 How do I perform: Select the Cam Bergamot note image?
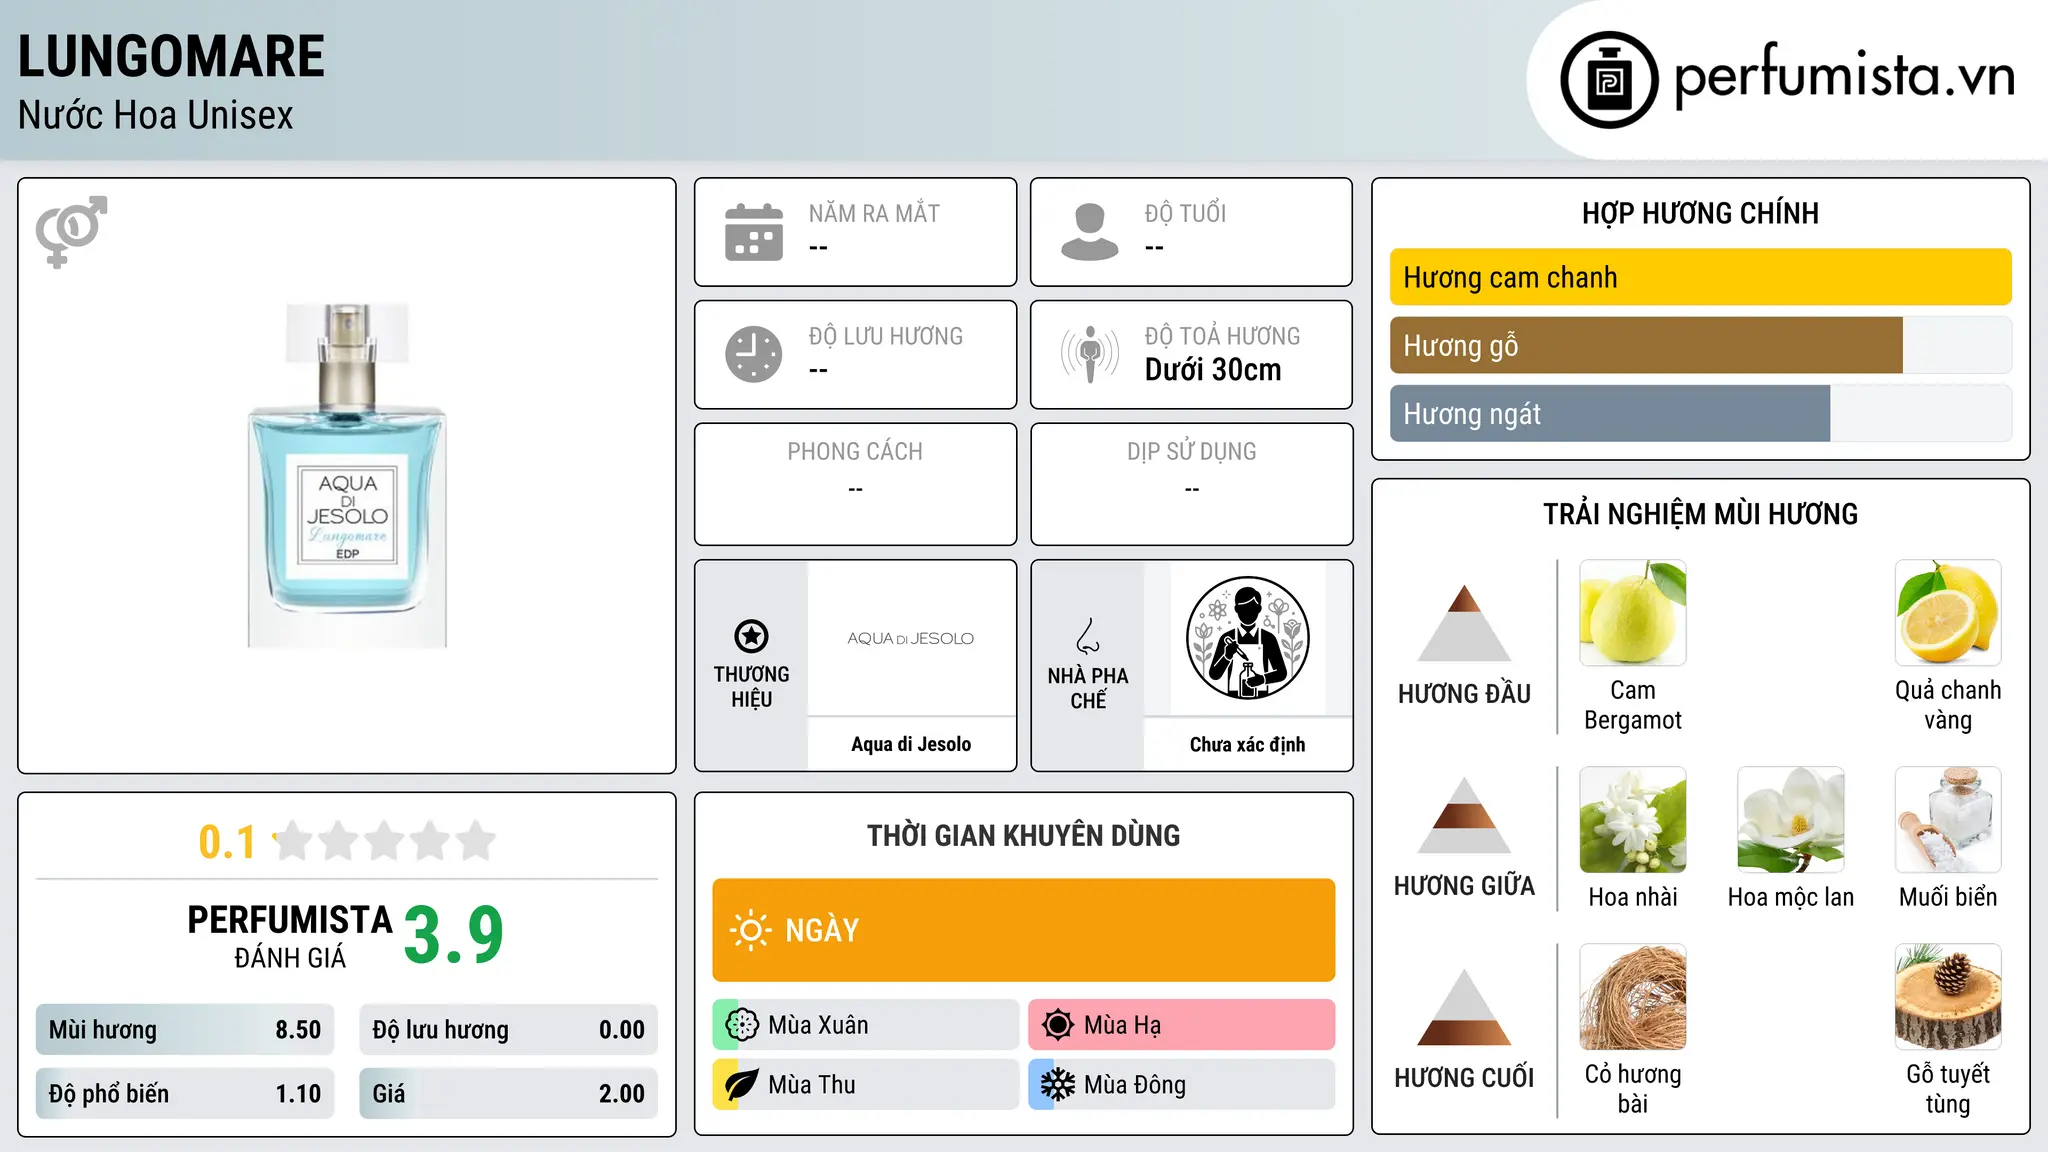(1633, 613)
